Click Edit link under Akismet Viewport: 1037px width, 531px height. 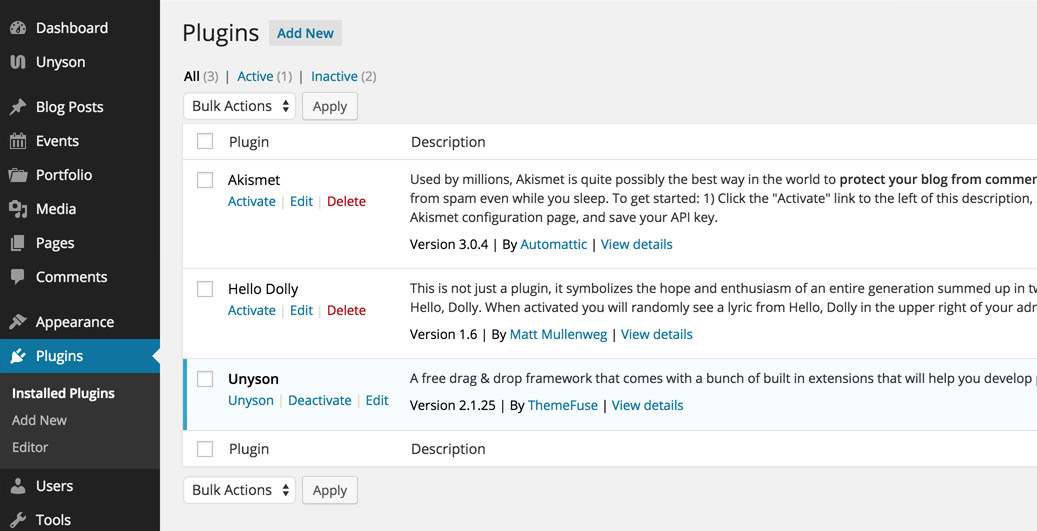tap(302, 202)
